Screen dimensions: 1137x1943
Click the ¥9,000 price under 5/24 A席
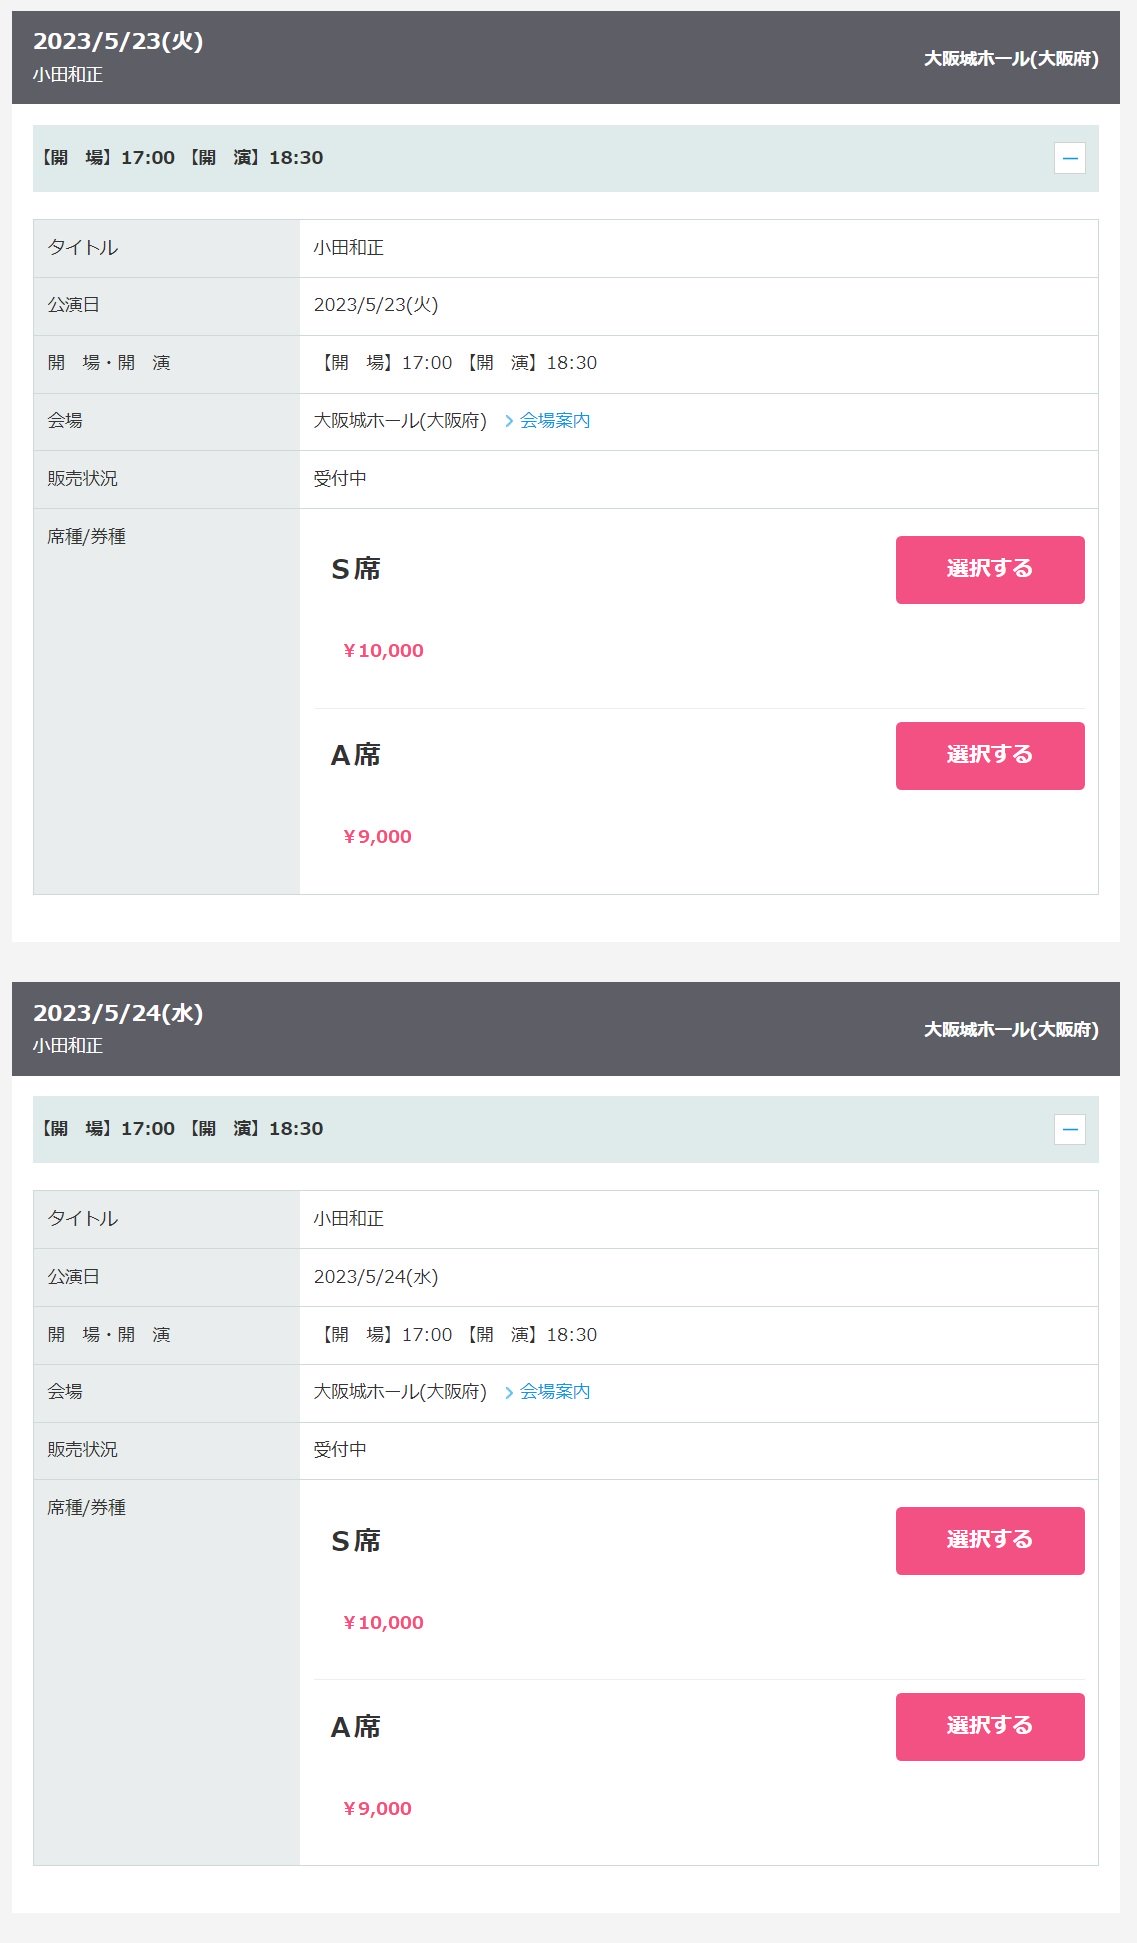pyautogui.click(x=377, y=1809)
